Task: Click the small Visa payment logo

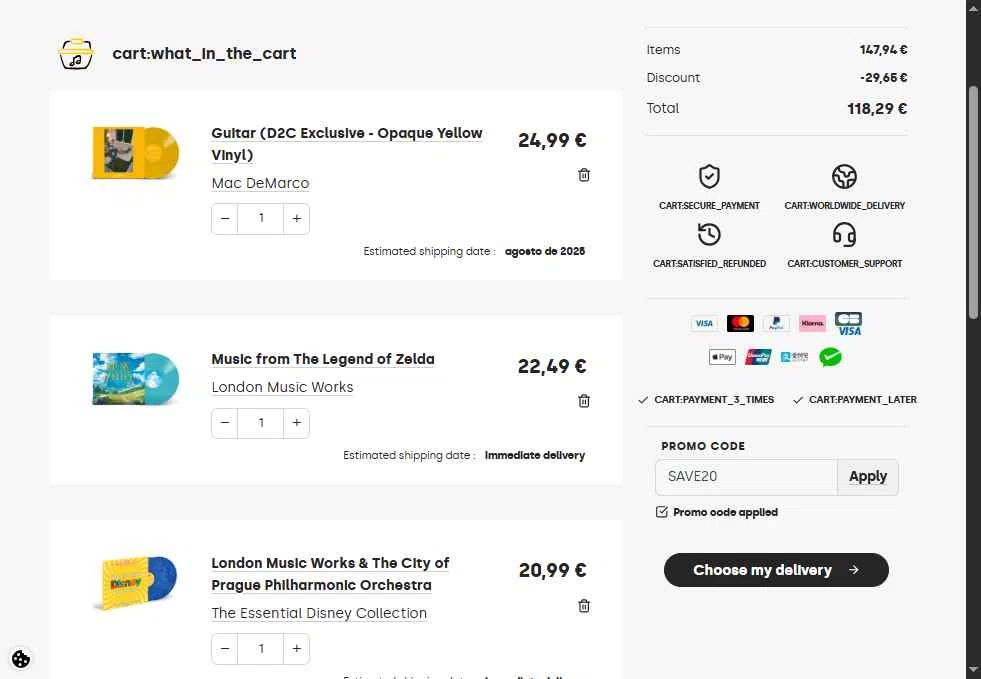Action: coord(704,324)
